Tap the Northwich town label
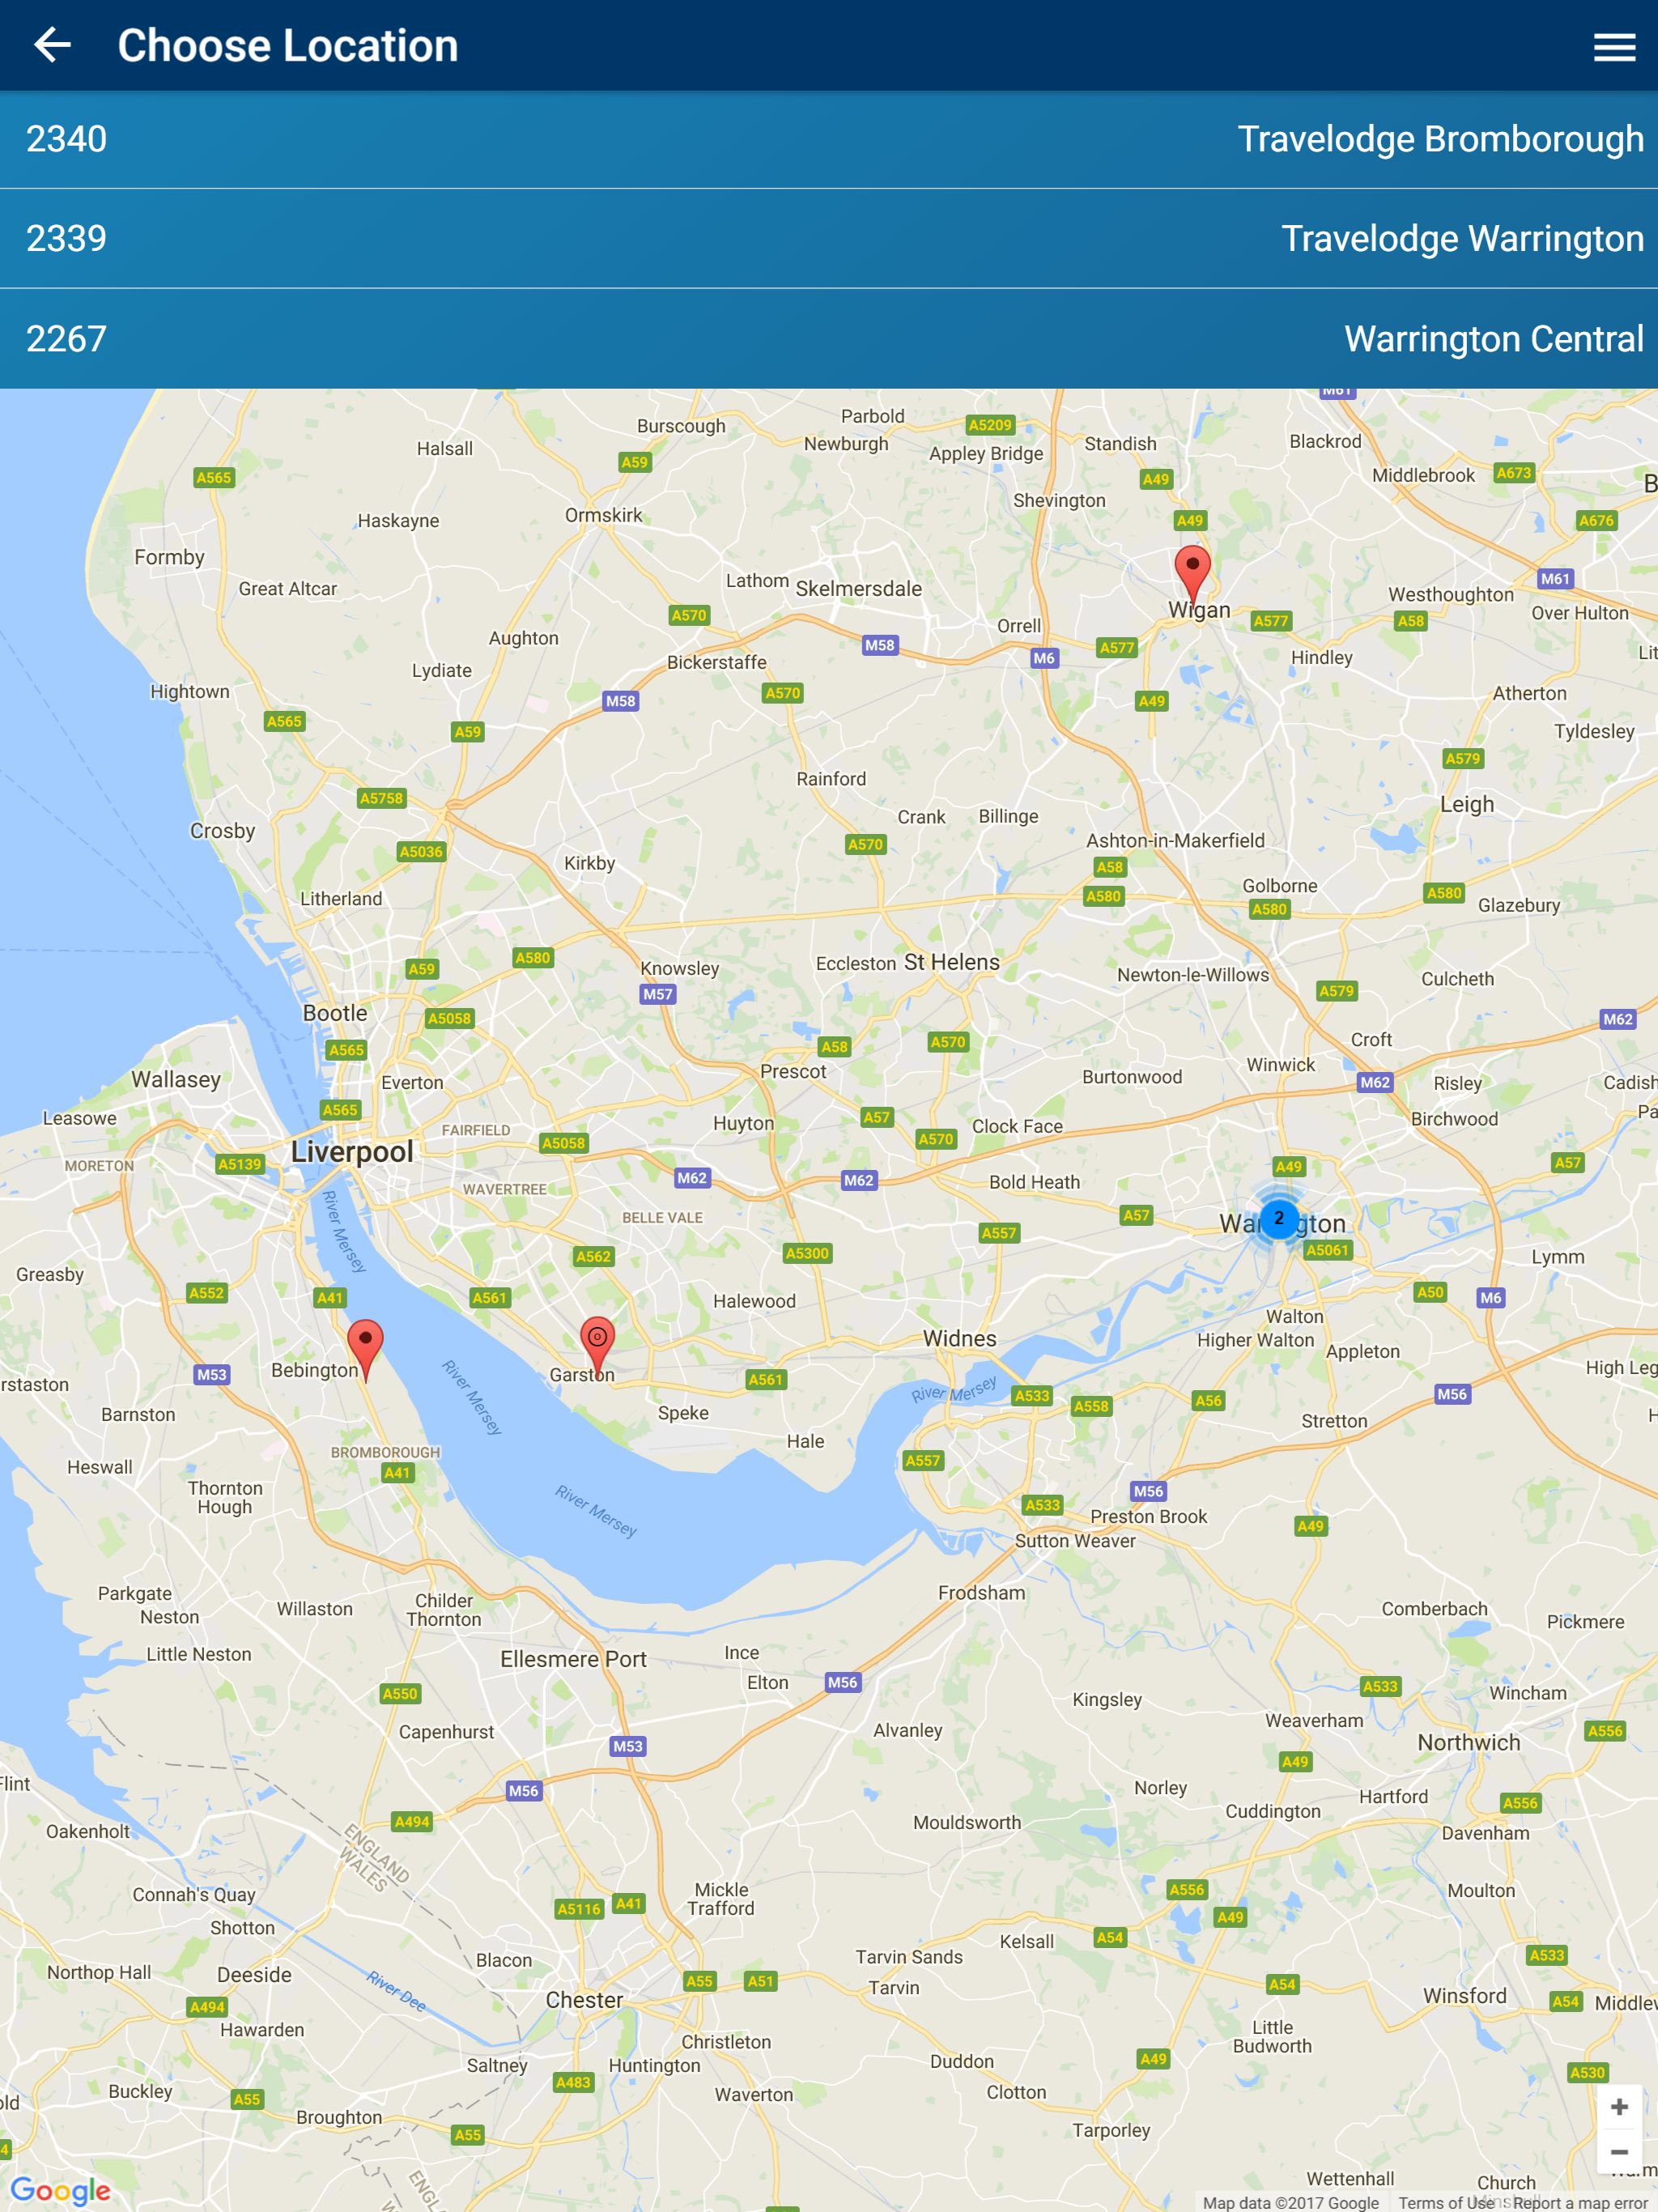Image resolution: width=1658 pixels, height=2212 pixels. (x=1468, y=1742)
